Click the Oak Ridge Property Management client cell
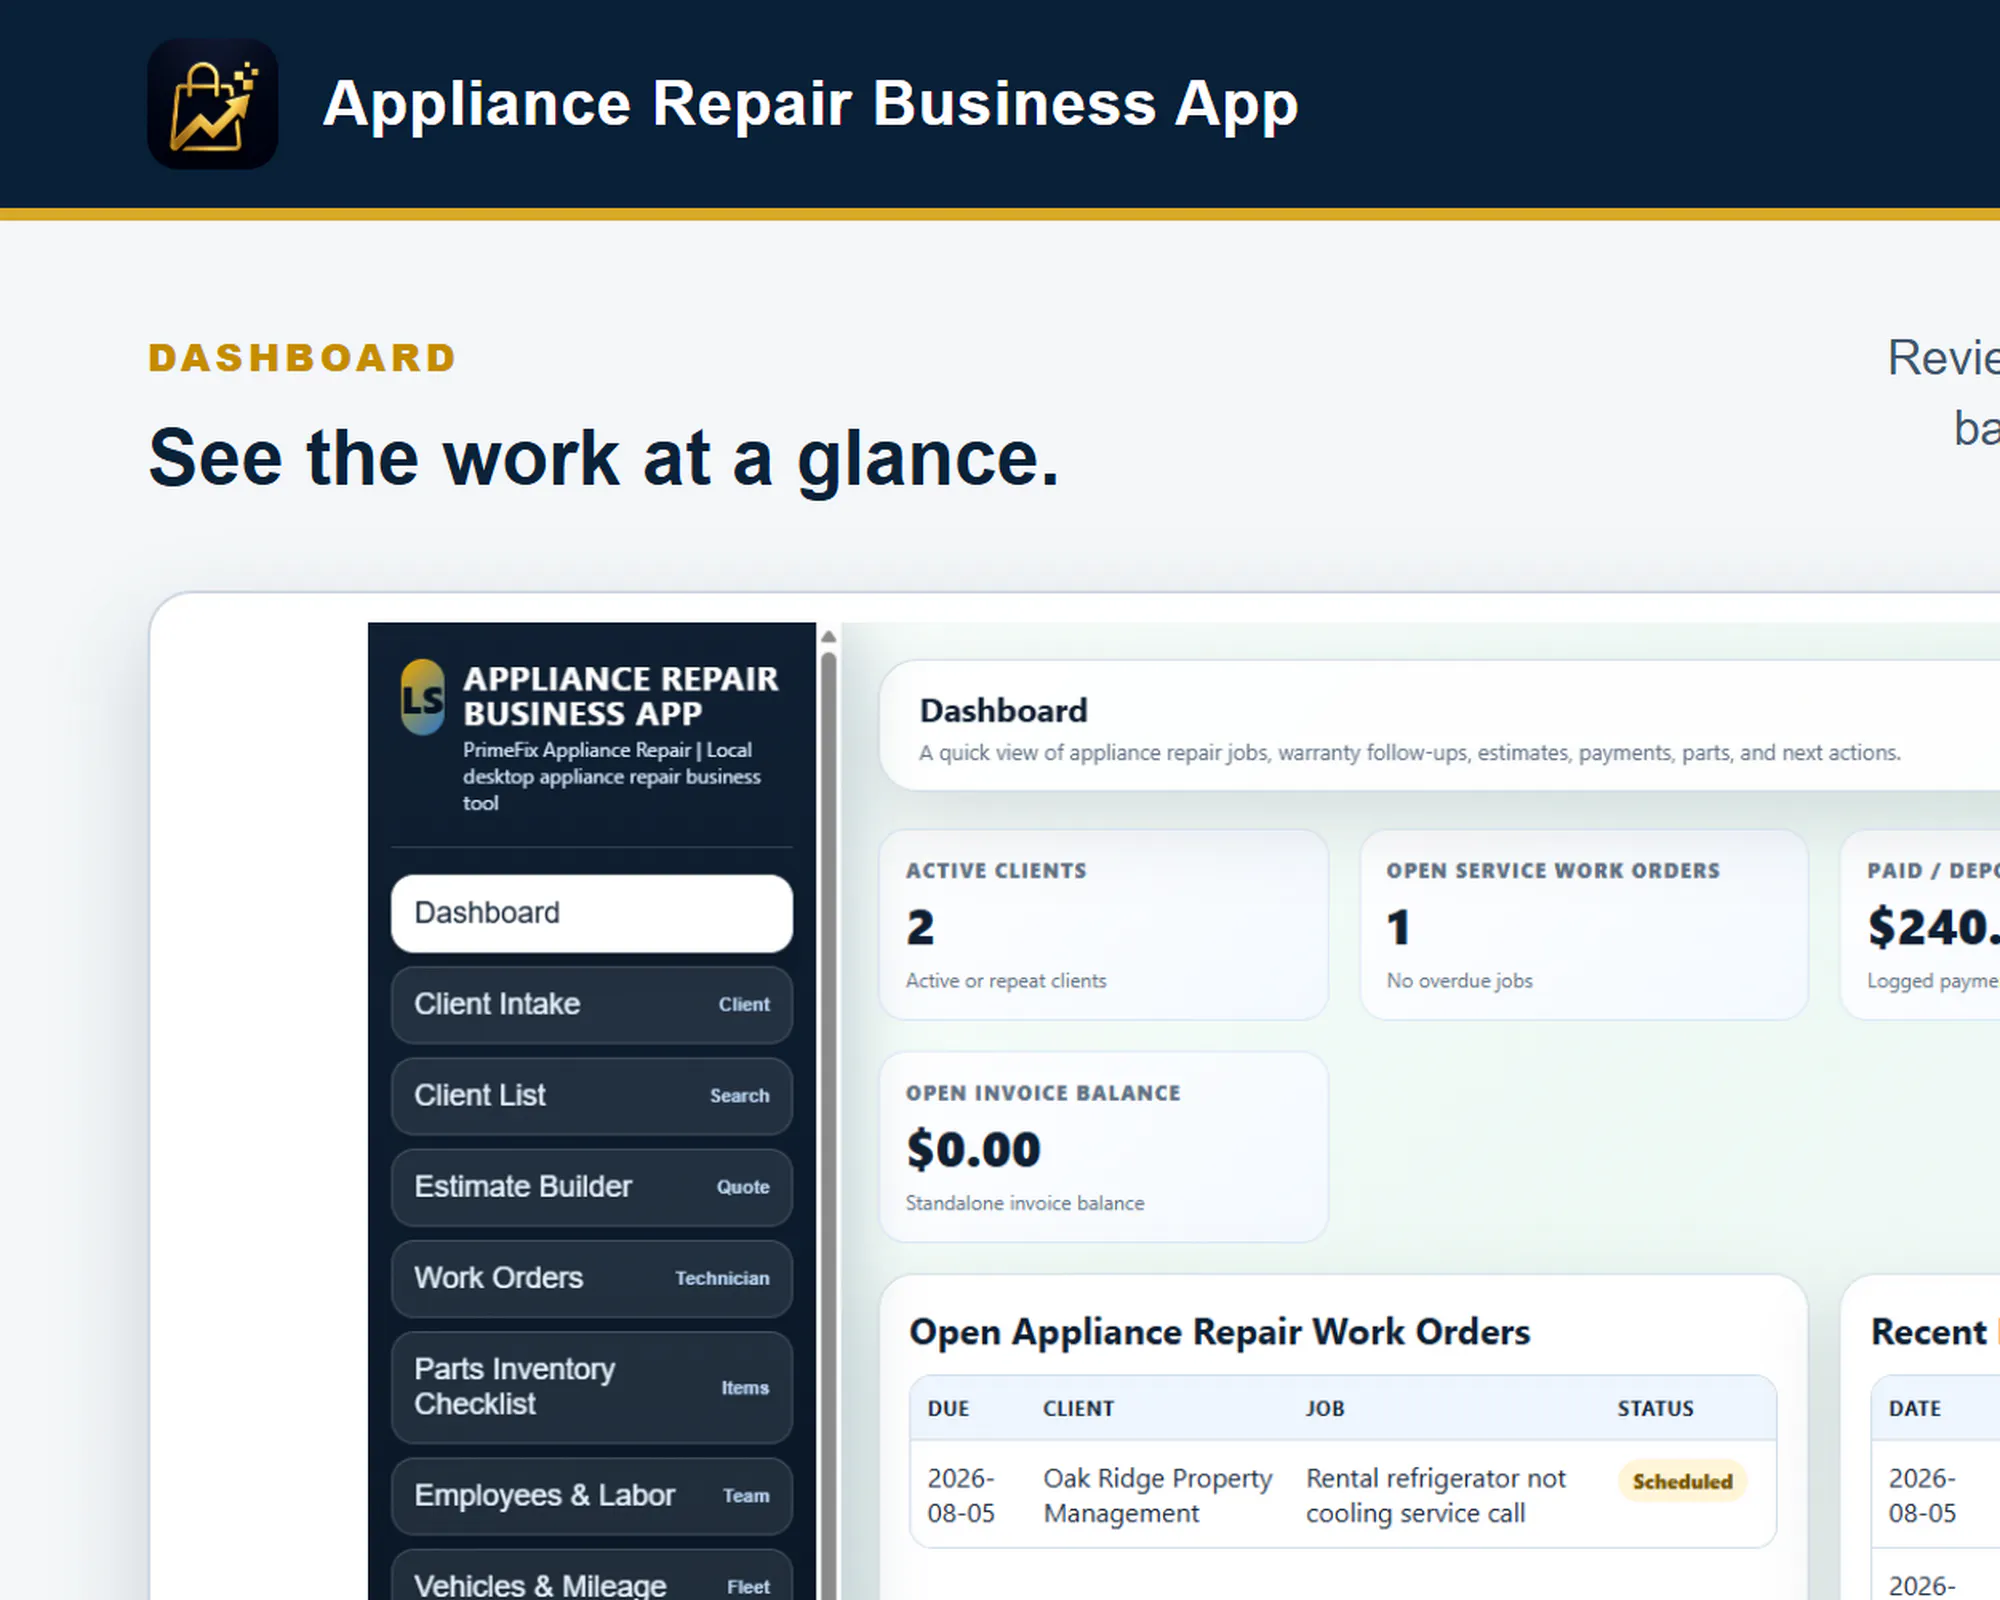Viewport: 2000px width, 1600px height. click(x=1157, y=1496)
